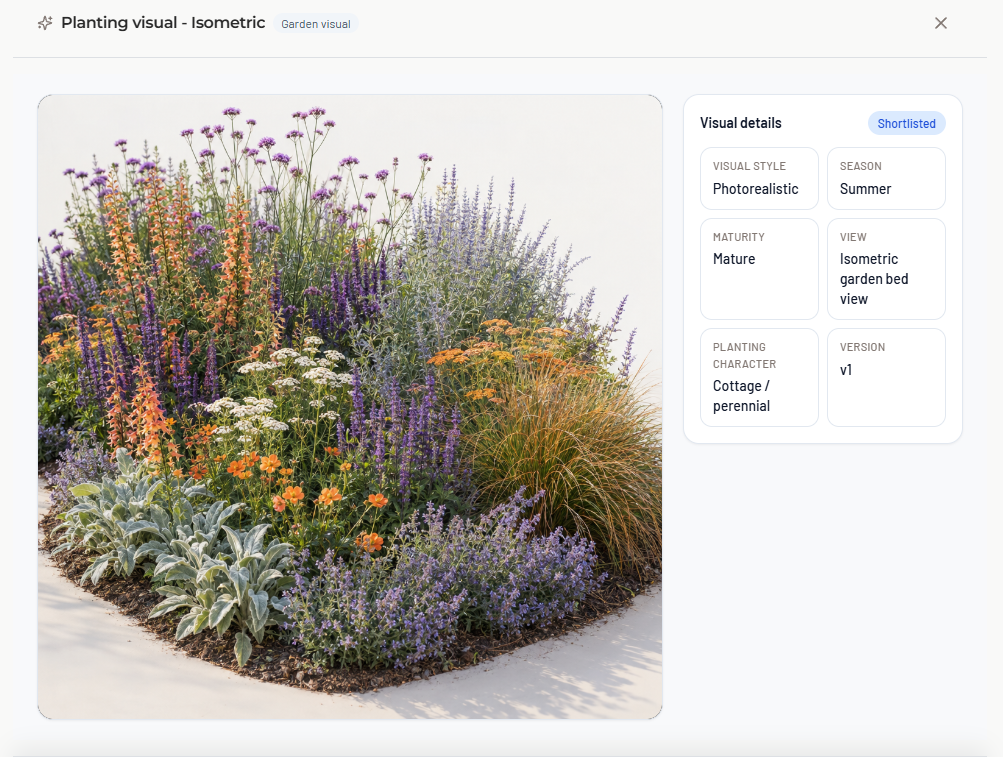1003x757 pixels.
Task: Click the sparkle icon beside the title
Action: (x=45, y=23)
